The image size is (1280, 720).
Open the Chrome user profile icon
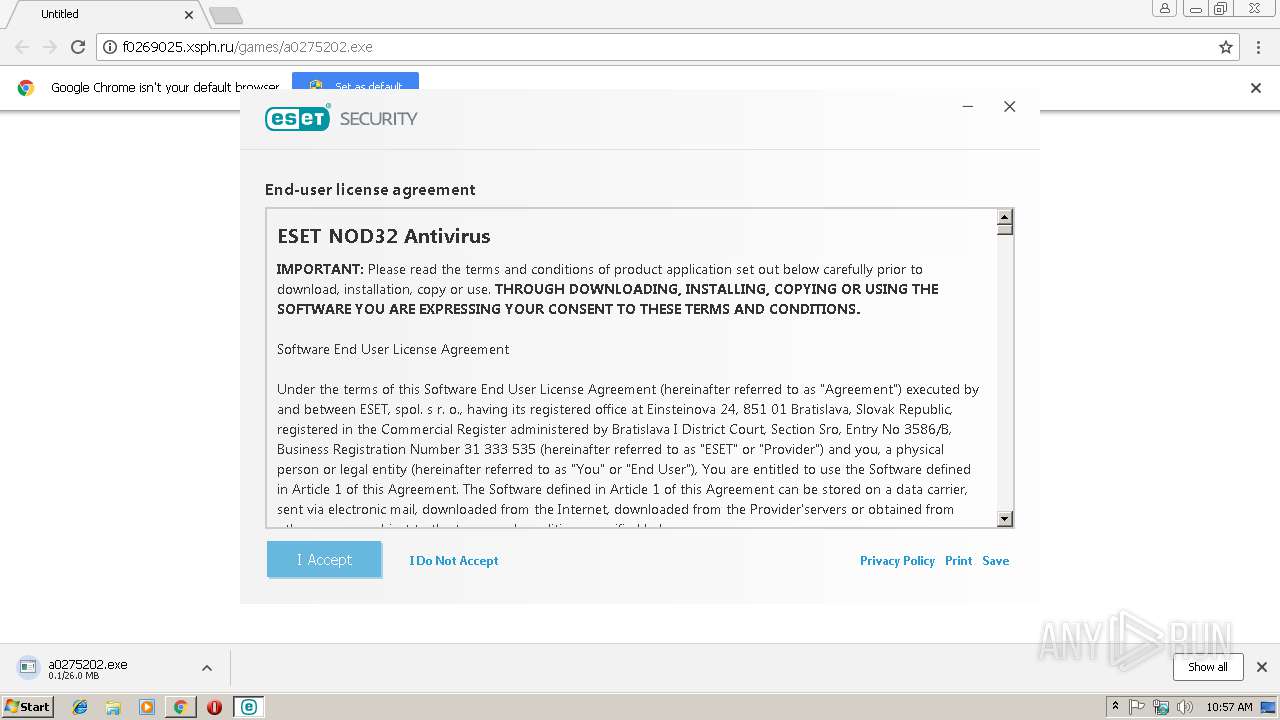[x=1164, y=8]
